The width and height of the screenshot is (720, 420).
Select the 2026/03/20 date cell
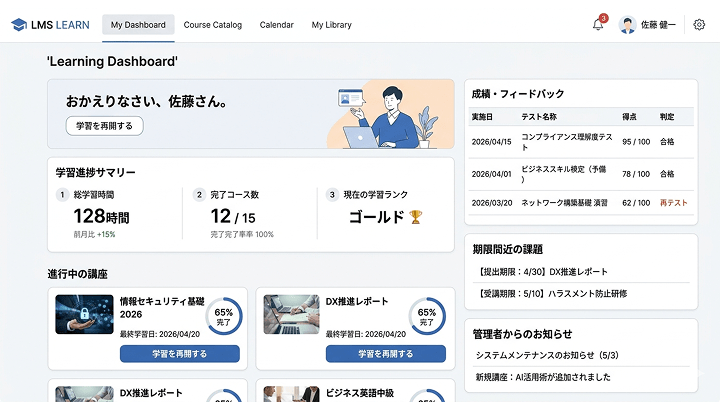(x=492, y=203)
